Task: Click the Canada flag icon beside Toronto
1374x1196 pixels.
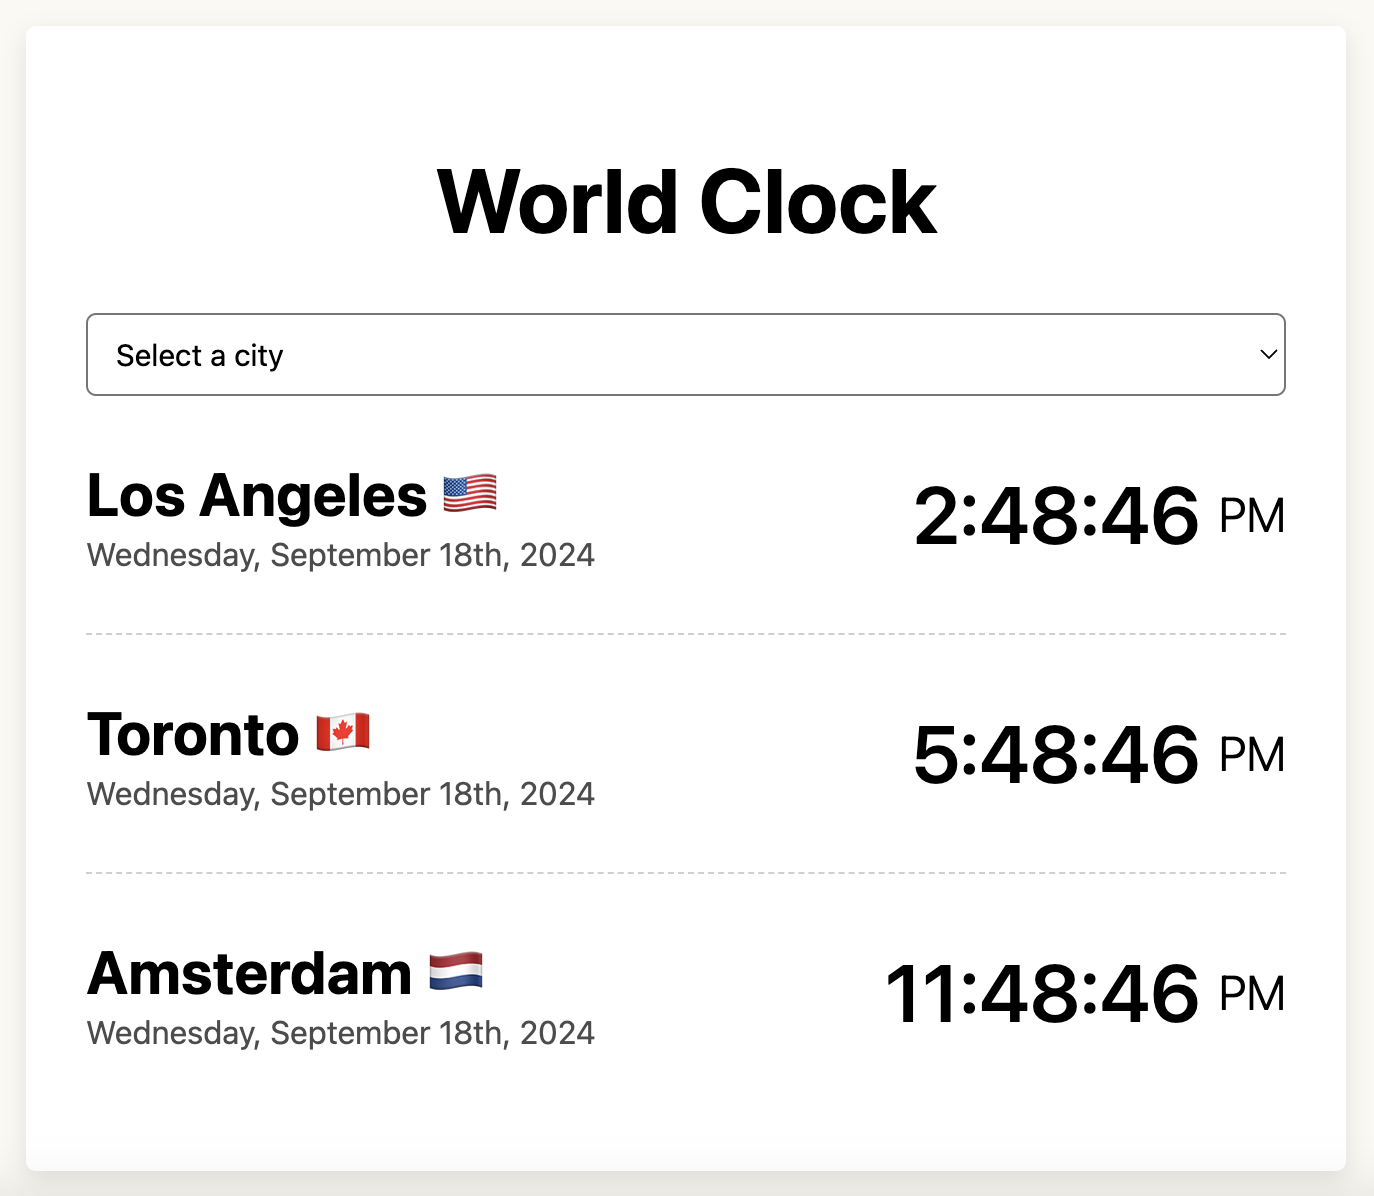Action: point(342,733)
